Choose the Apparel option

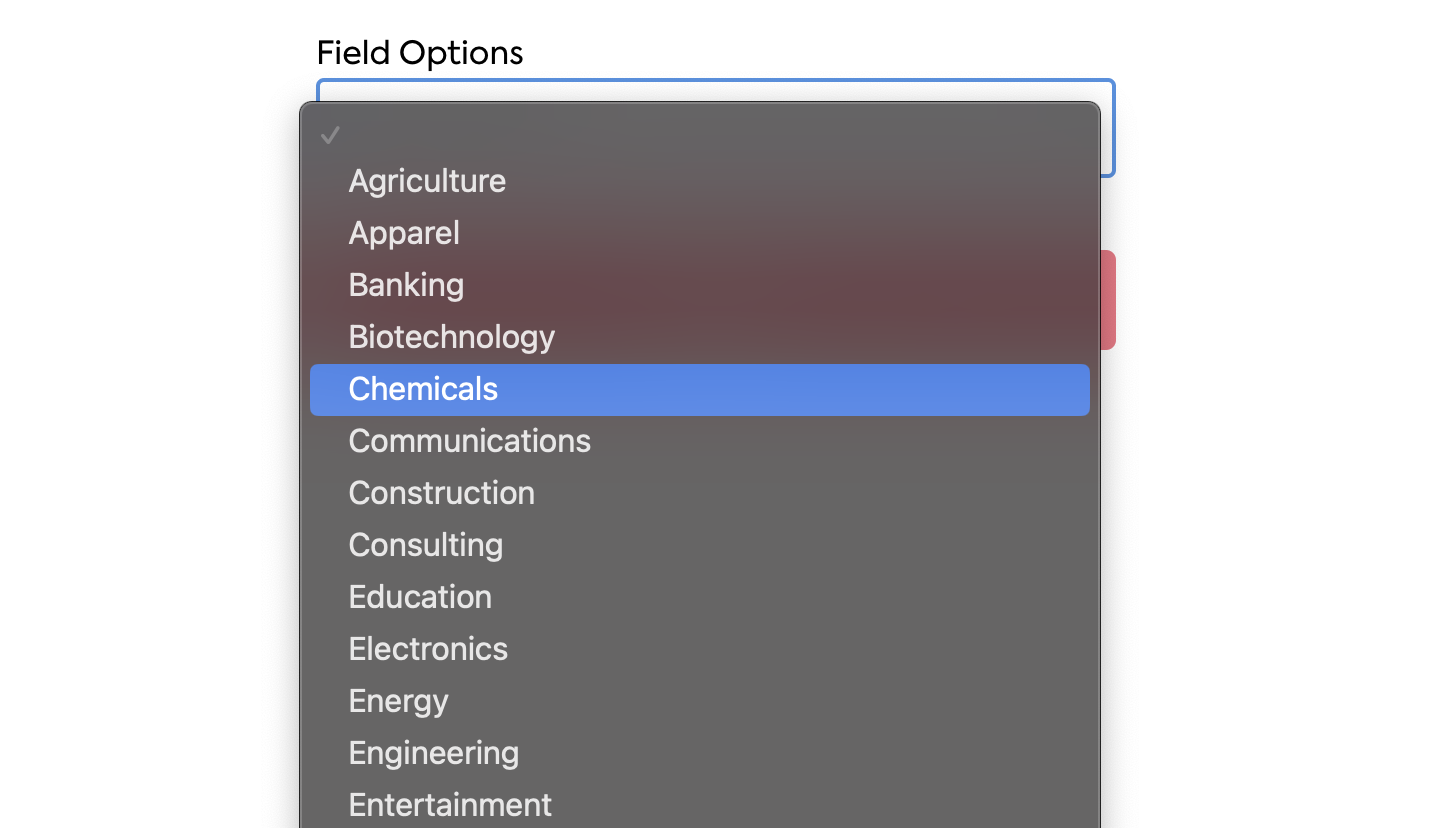[404, 233]
